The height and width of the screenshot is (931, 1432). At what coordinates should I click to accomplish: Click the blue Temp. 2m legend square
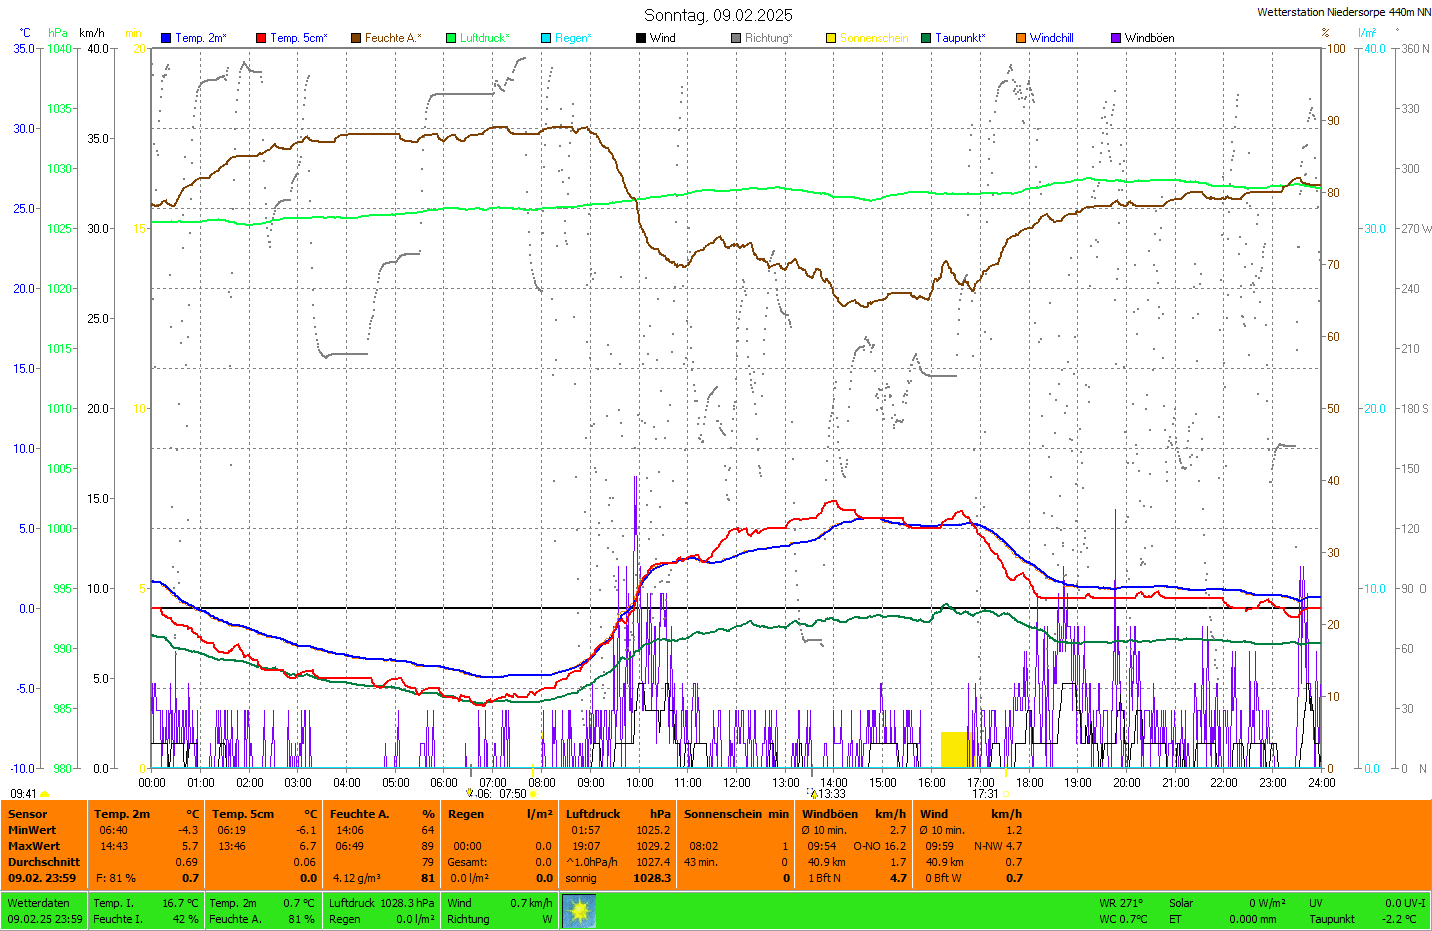(166, 38)
